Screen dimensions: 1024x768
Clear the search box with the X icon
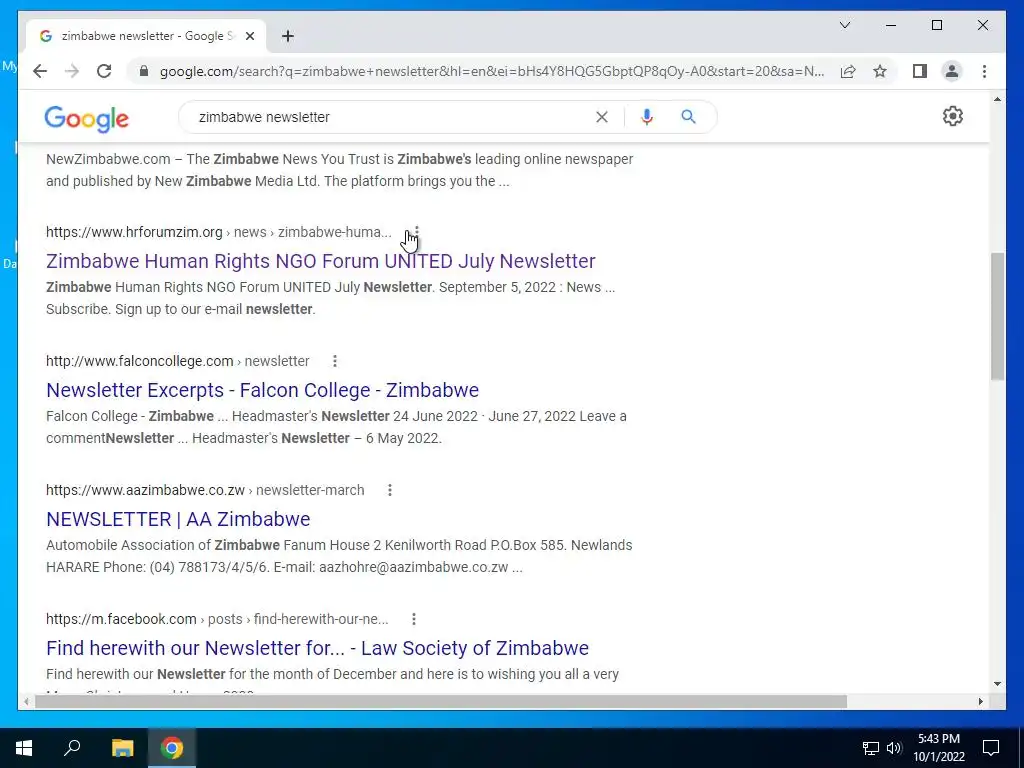pos(601,117)
